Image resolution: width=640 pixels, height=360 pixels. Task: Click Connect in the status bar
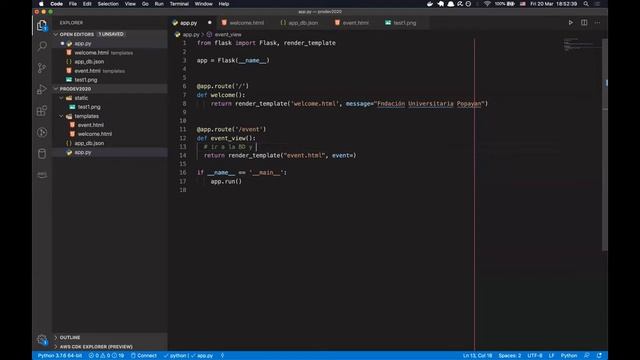tap(144, 356)
